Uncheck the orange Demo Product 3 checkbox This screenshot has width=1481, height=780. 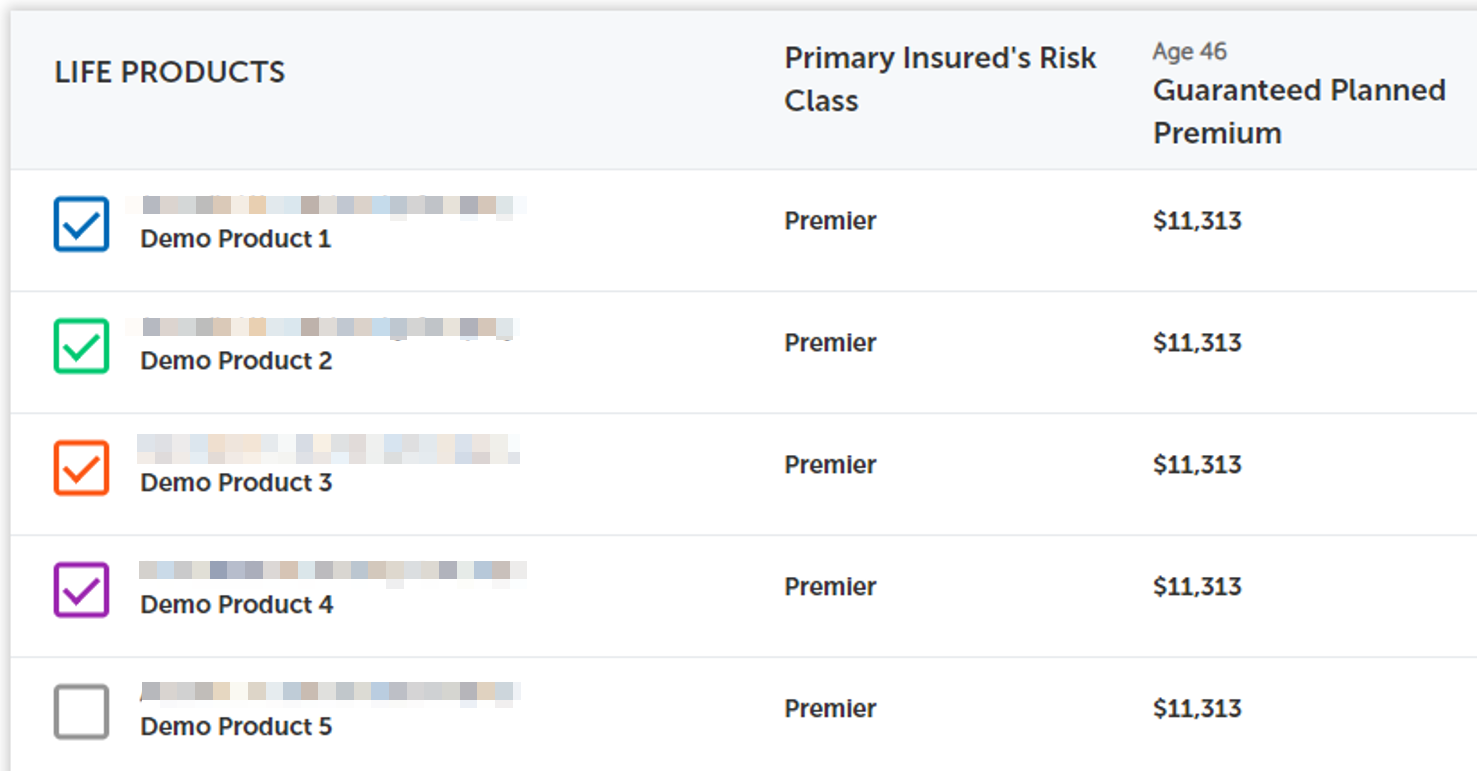click(81, 468)
